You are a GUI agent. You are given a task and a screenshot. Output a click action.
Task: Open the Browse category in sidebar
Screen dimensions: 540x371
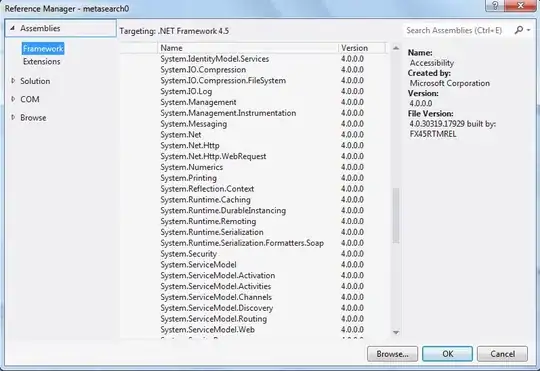click(x=33, y=117)
